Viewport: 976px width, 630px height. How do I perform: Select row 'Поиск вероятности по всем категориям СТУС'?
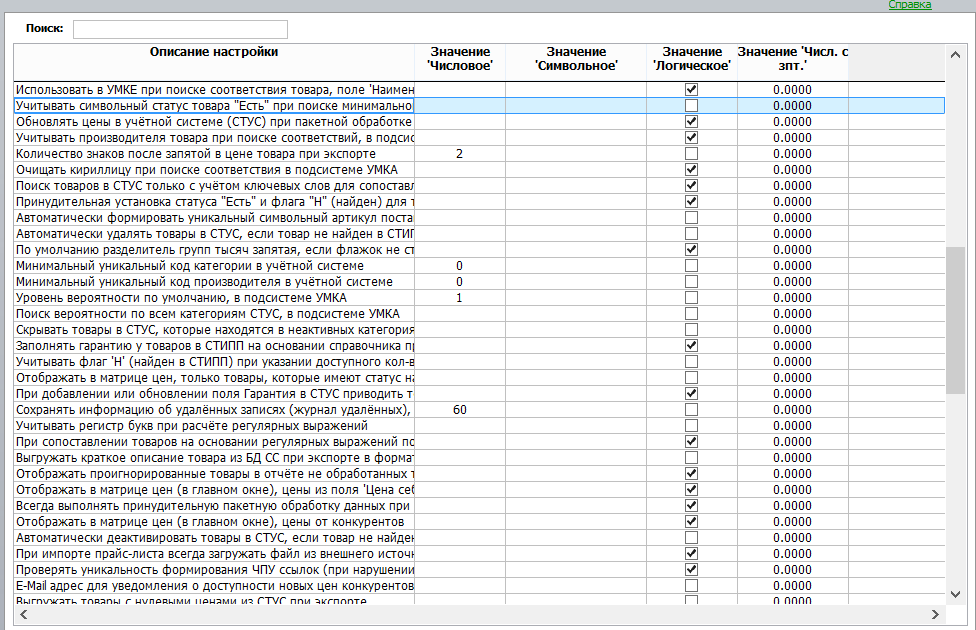[x=479, y=314]
